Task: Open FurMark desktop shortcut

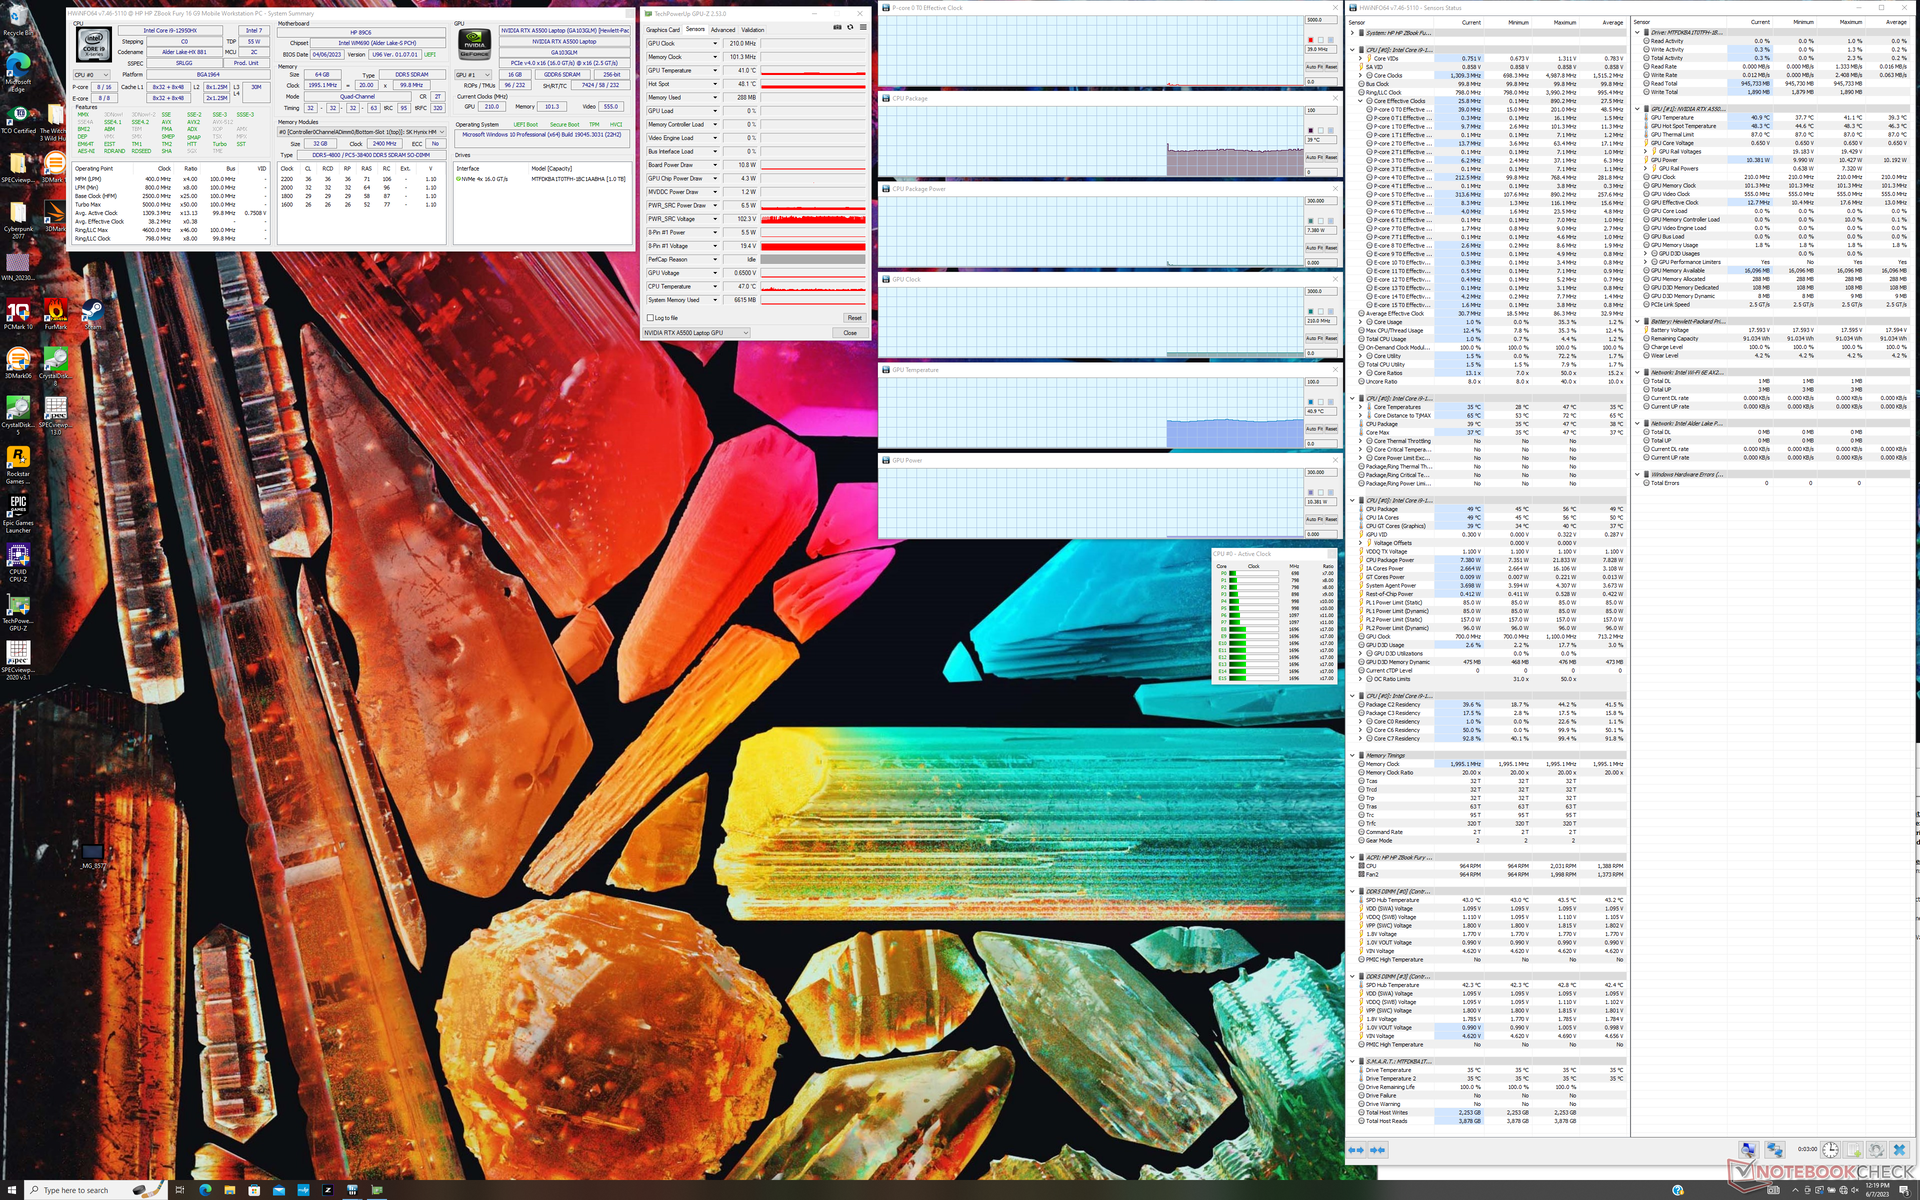Action: click(x=55, y=314)
